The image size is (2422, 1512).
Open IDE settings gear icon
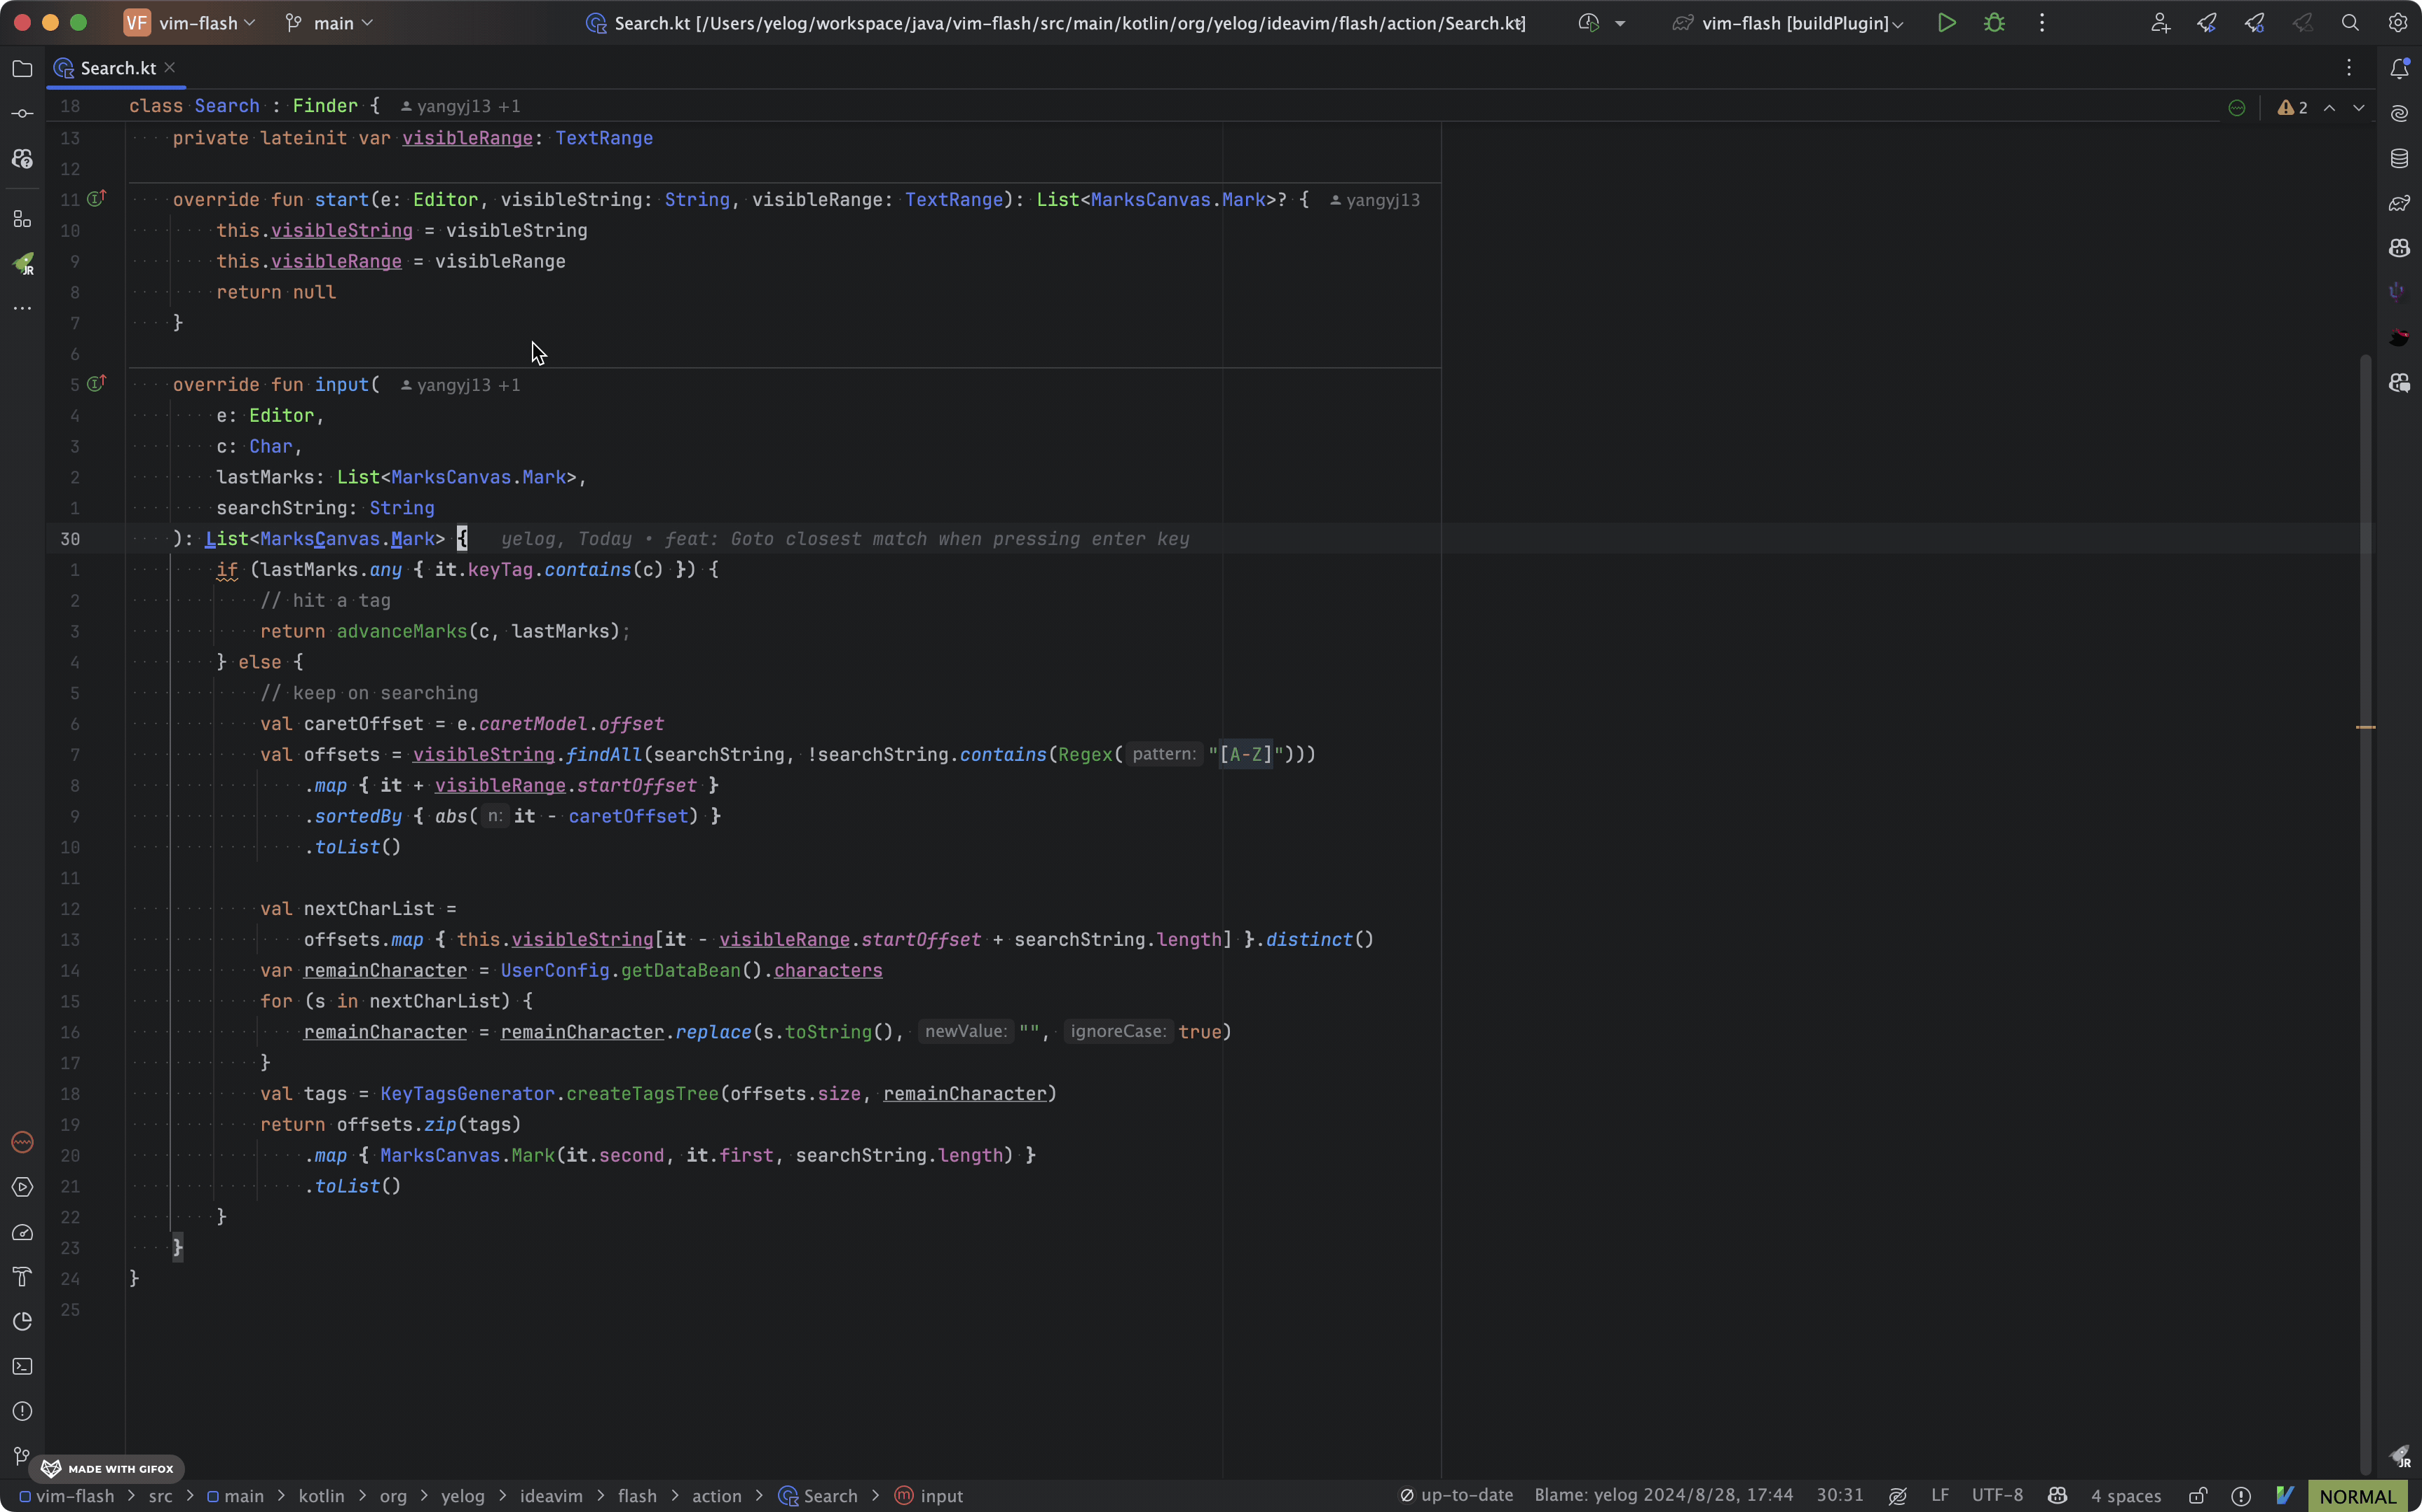[2398, 23]
